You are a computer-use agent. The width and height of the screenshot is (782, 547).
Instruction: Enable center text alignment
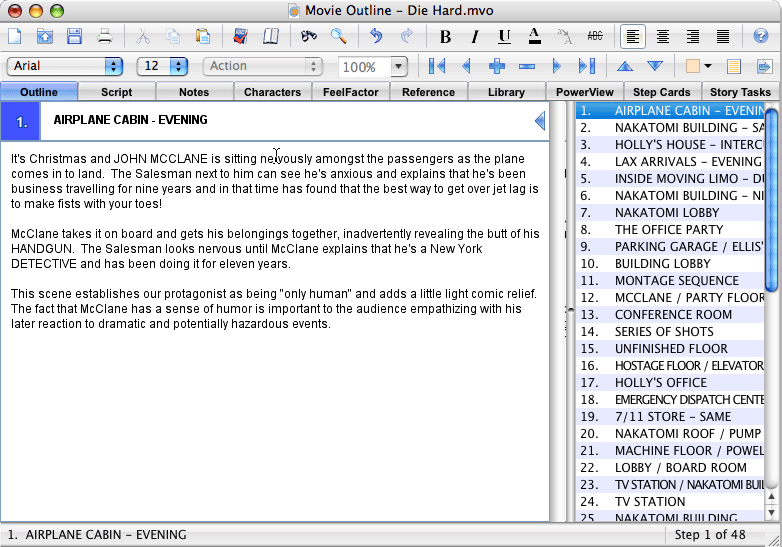(663, 37)
